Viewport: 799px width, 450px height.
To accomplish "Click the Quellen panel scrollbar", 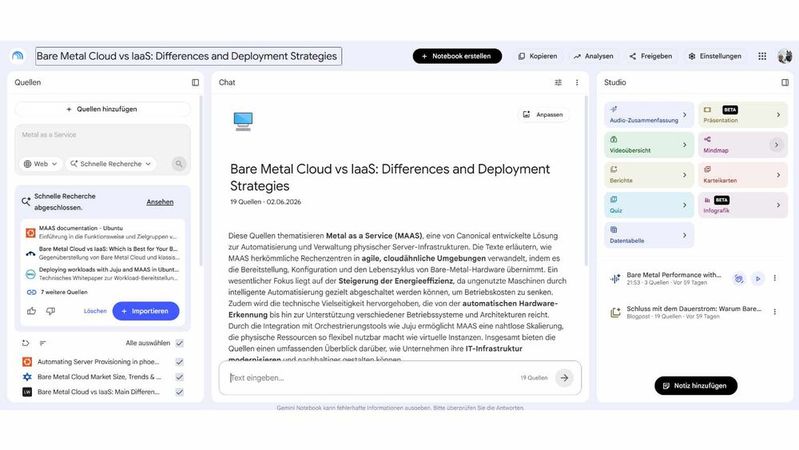I will 200,181.
